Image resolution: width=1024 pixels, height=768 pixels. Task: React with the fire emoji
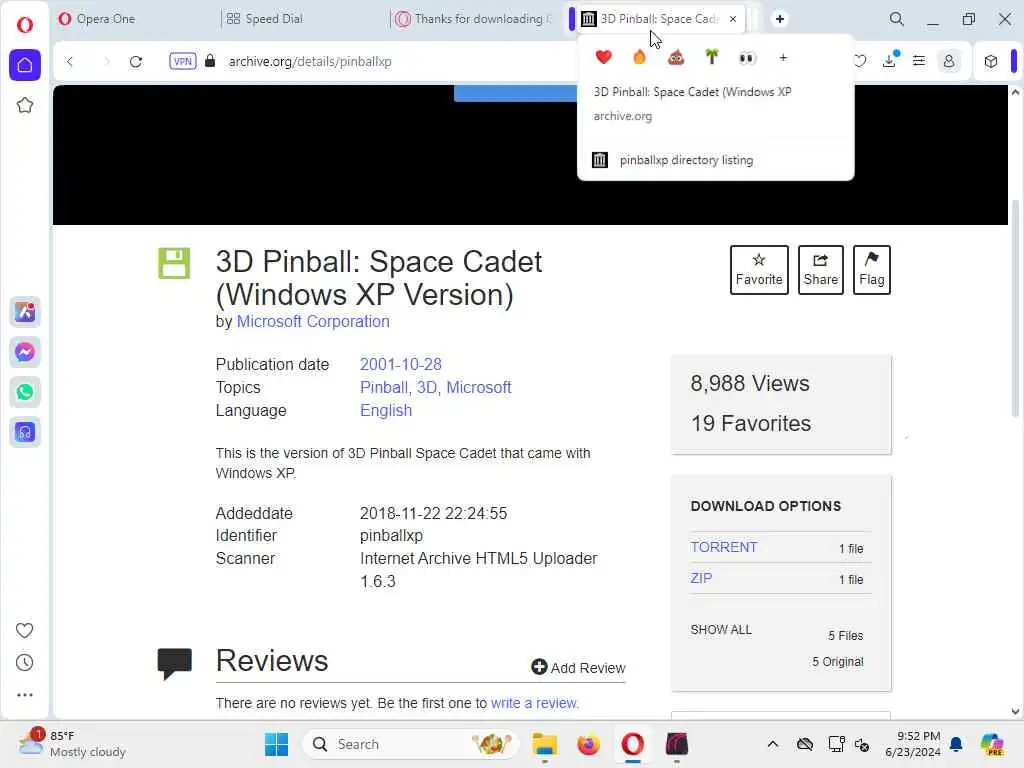pos(639,57)
